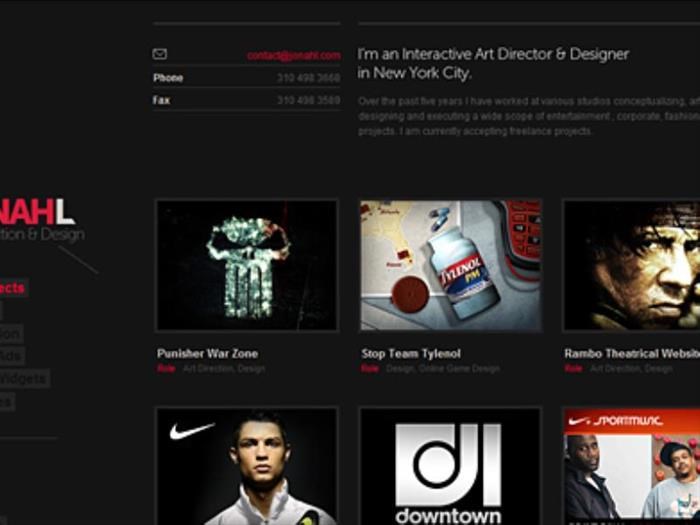
Task: Open the Stop Team Tylenol thumbnail
Action: [x=450, y=265]
